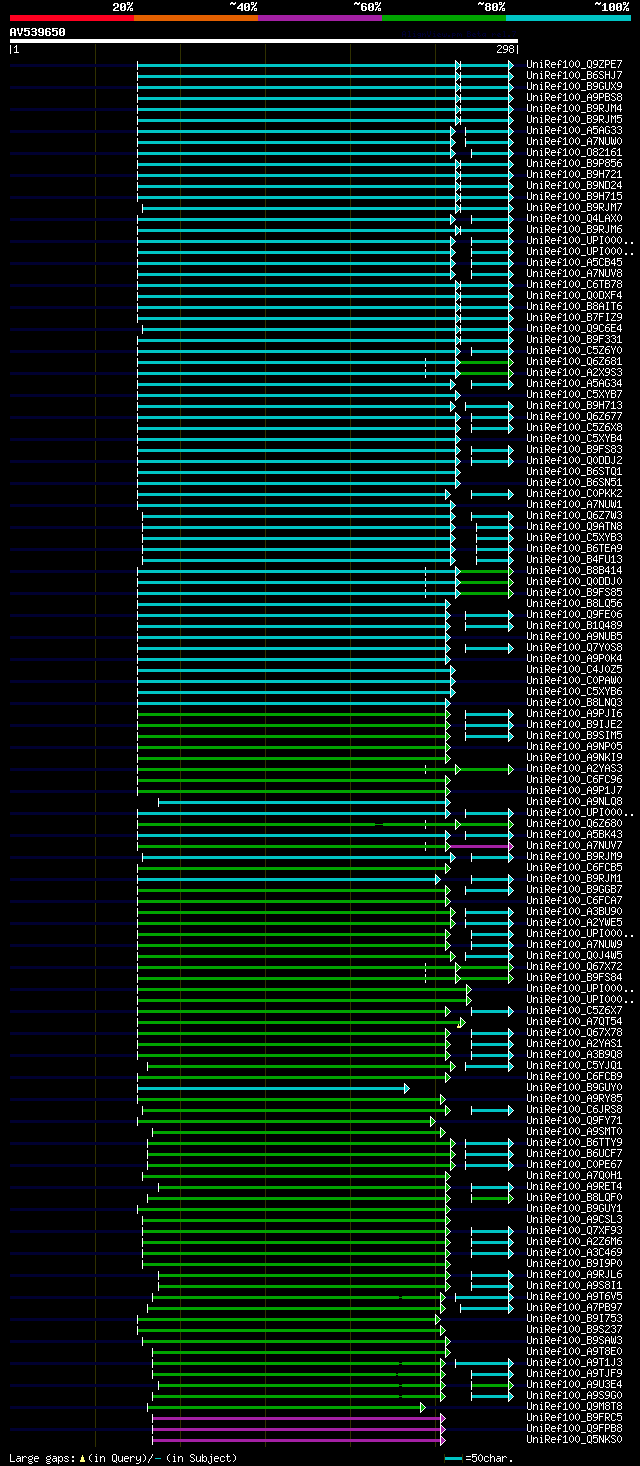The height and width of the screenshot is (1466, 640).
Task: Click the UniRef100_C0PKK2 label
Action: tap(574, 493)
